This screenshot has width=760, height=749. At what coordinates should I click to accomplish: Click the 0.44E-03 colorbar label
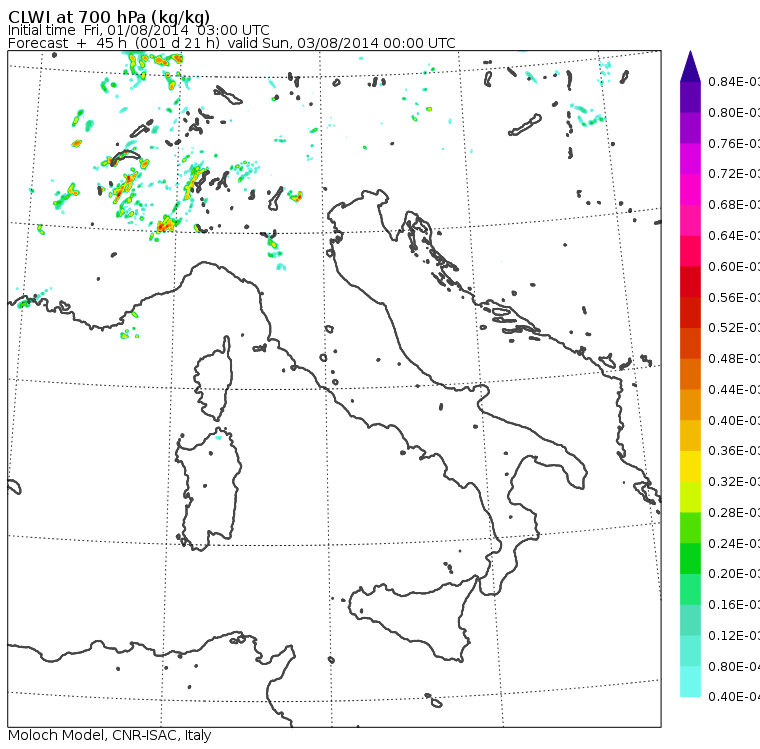734,390
